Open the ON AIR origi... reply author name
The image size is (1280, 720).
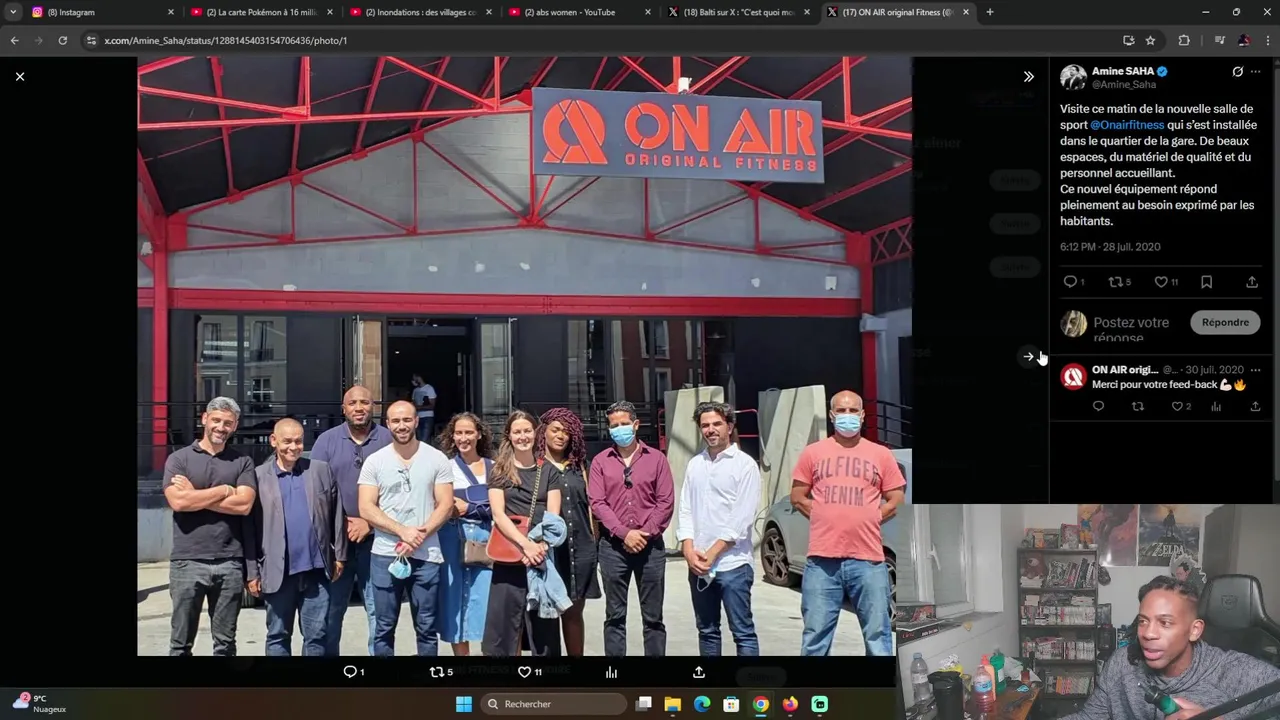[x=1125, y=370]
